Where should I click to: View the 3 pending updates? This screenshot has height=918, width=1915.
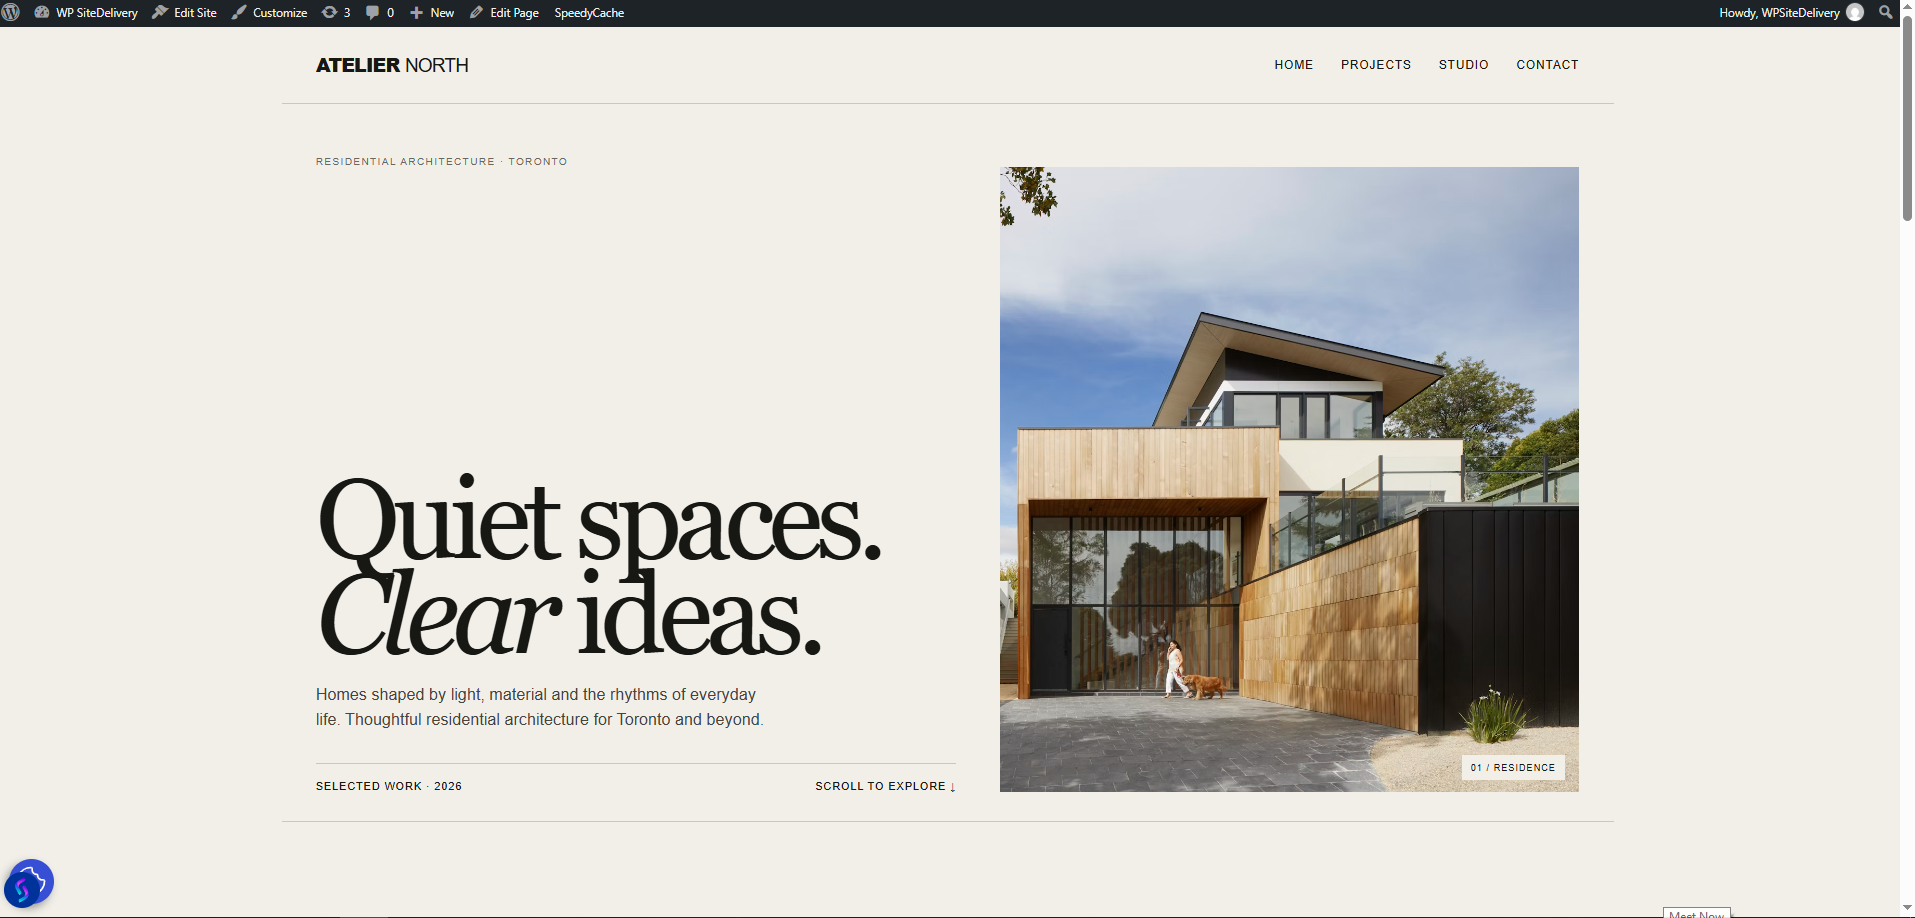(336, 13)
